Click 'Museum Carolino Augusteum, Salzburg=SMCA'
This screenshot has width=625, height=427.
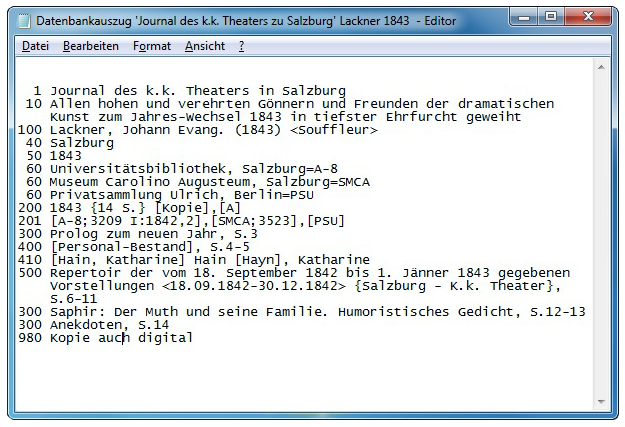(x=210, y=182)
